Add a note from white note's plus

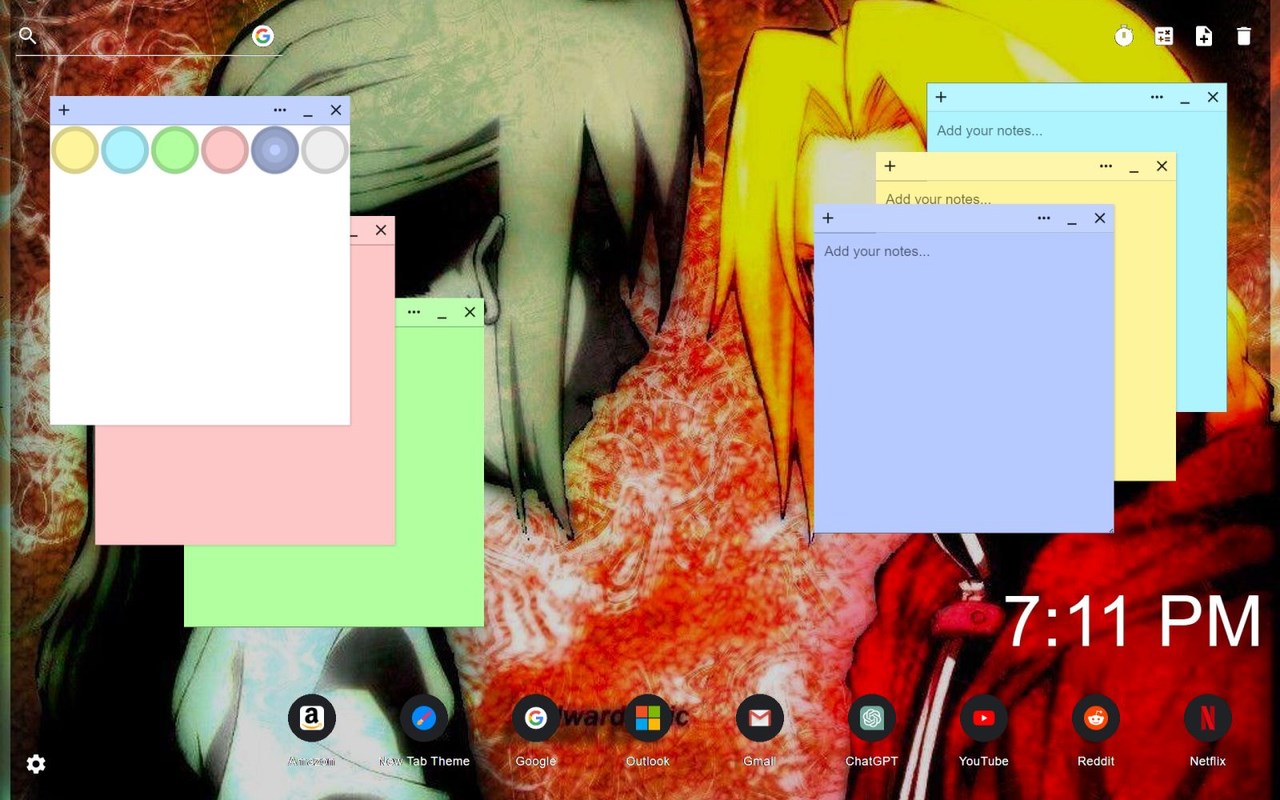click(64, 110)
